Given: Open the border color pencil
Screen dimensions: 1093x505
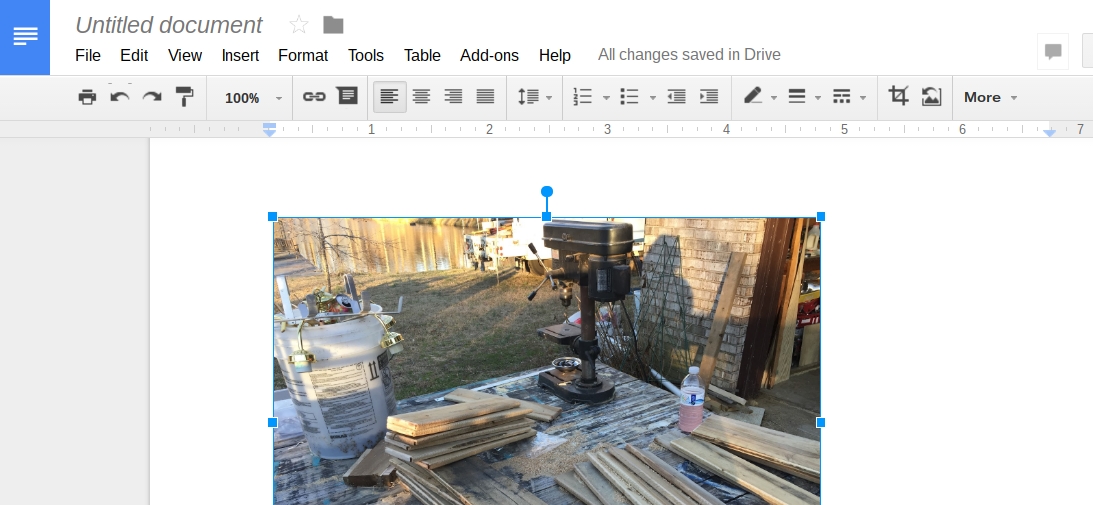Looking at the screenshot, I should pos(759,96).
